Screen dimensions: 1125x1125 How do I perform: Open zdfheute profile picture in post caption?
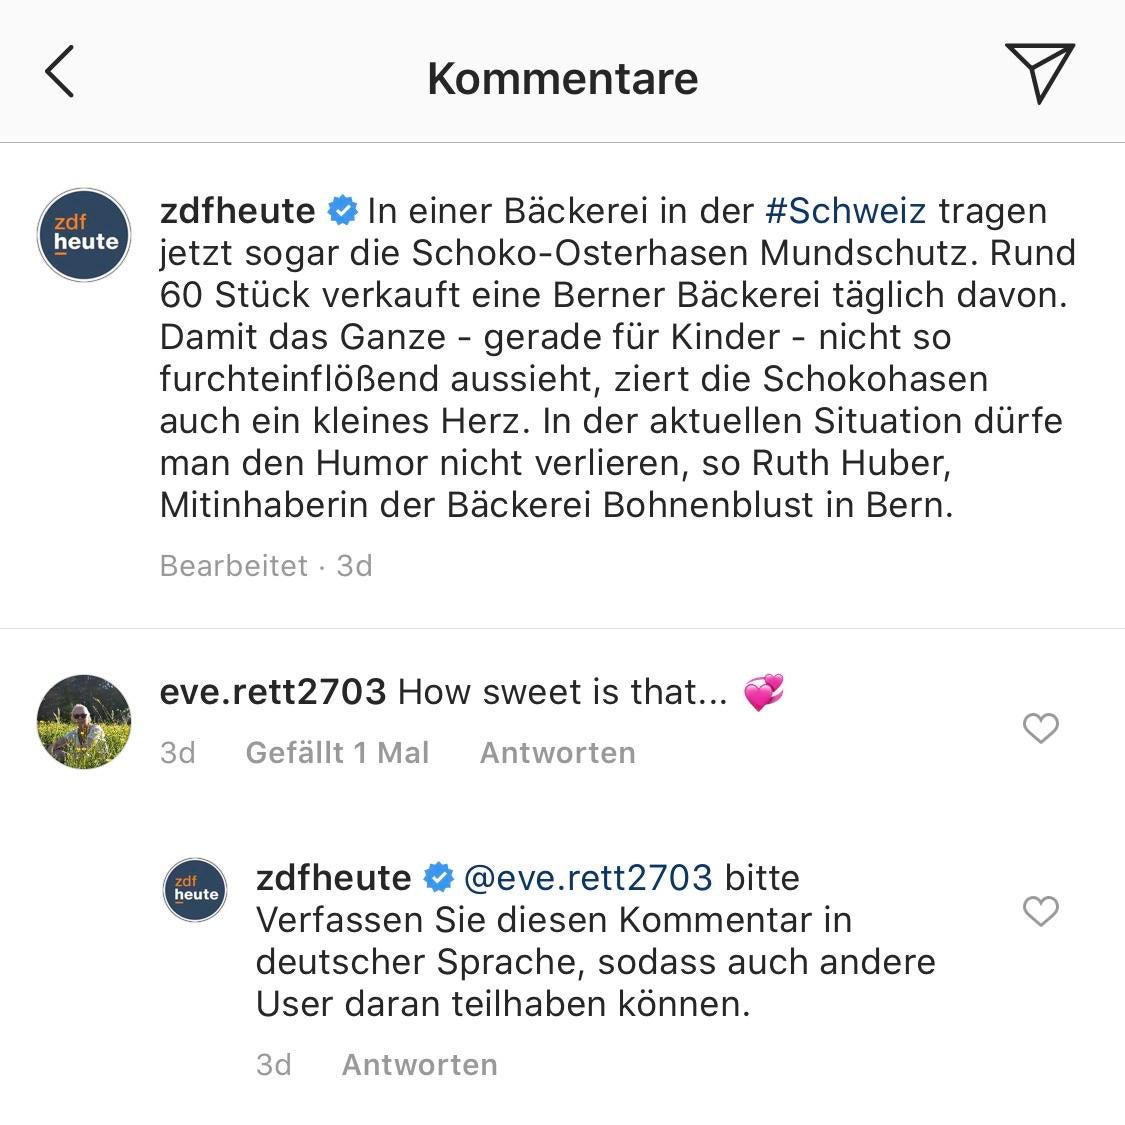85,236
